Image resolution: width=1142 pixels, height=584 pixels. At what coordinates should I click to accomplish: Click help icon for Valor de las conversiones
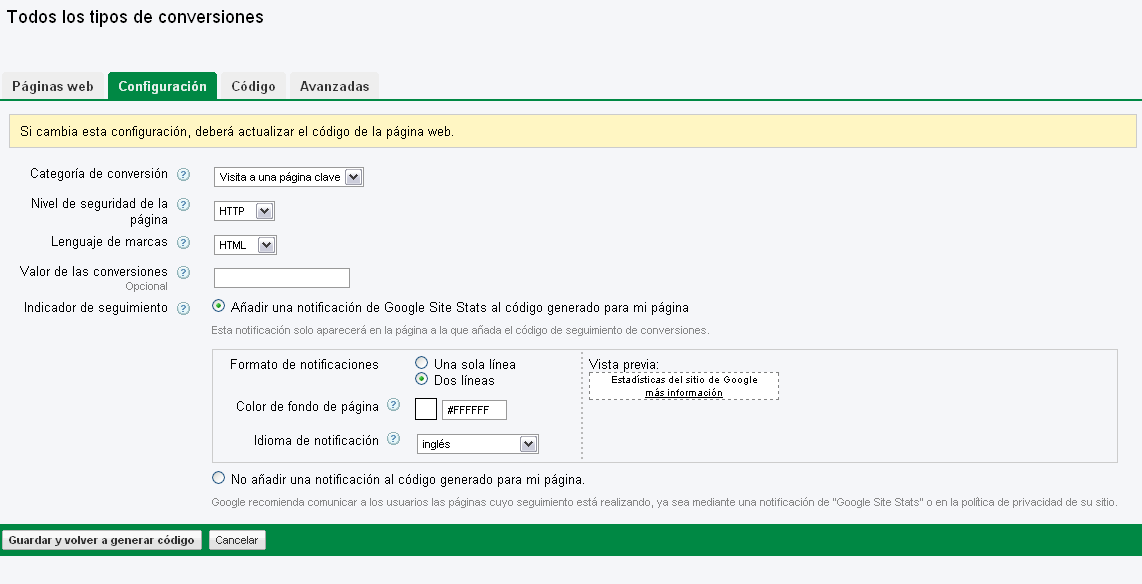coord(183,273)
